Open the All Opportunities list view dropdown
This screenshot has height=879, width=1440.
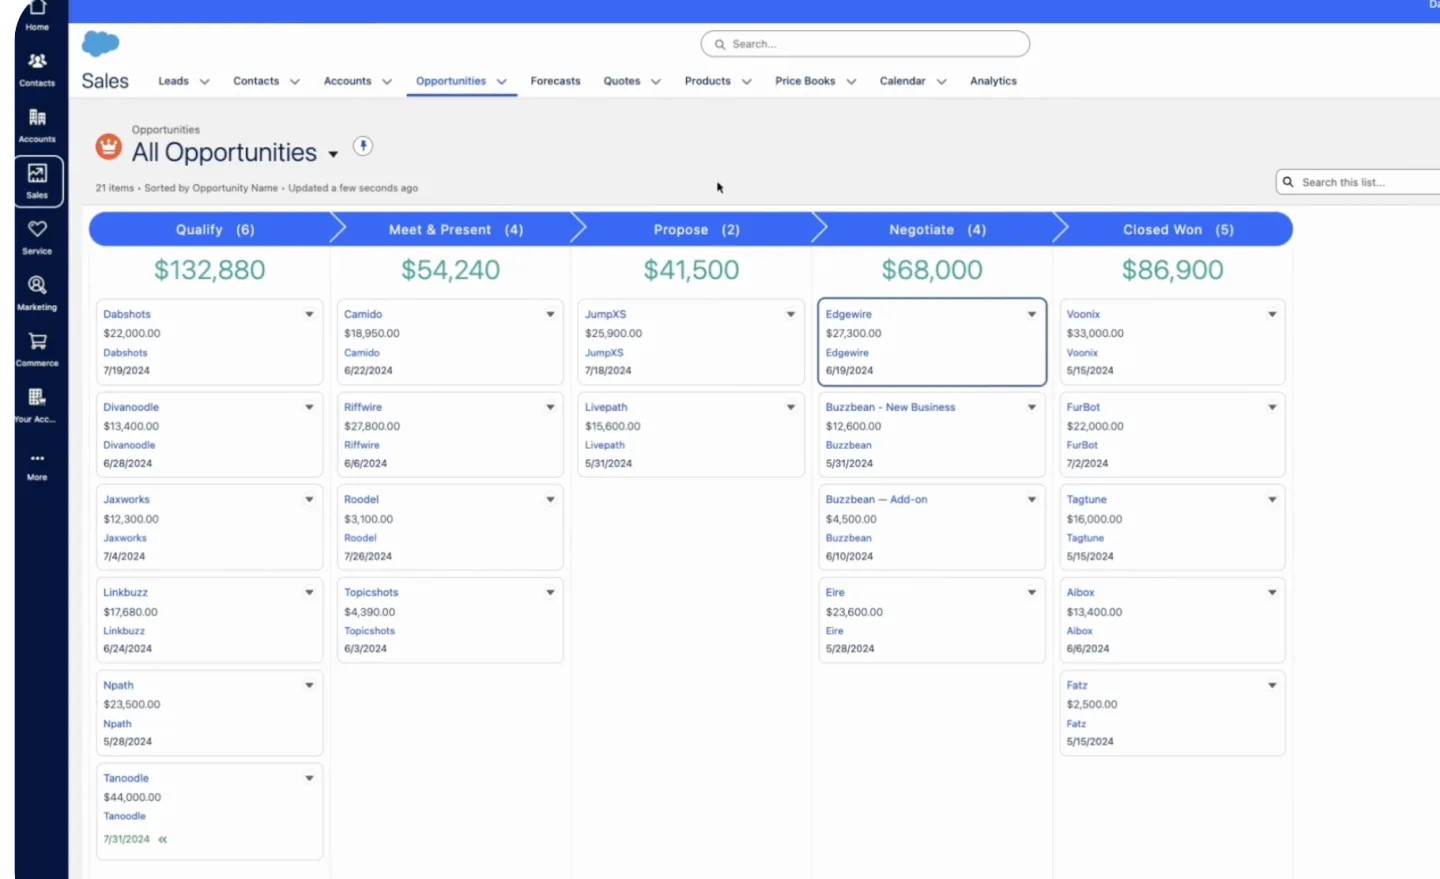pyautogui.click(x=333, y=154)
